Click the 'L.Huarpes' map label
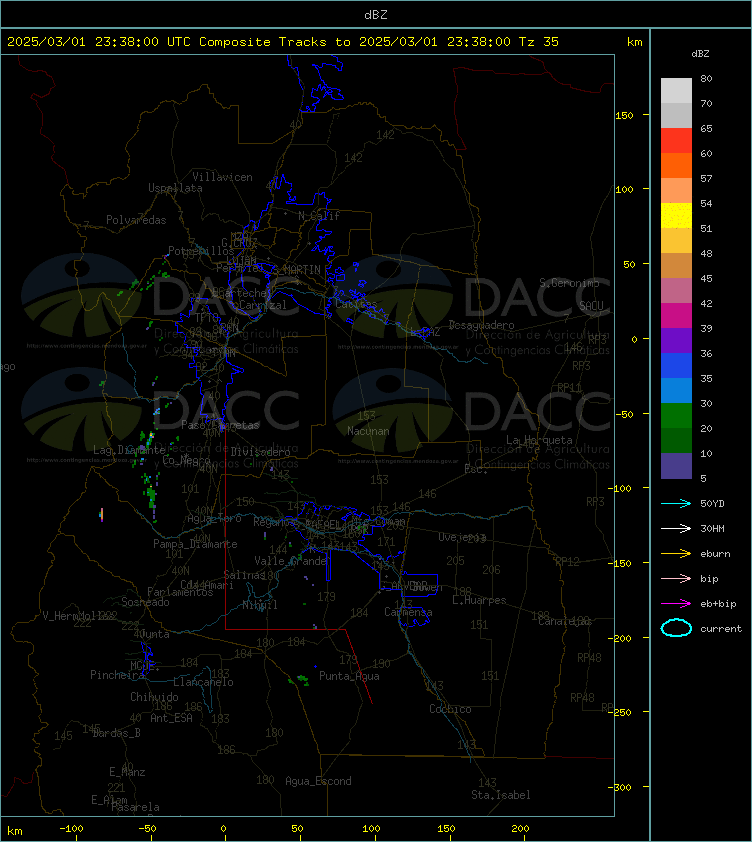The height and width of the screenshot is (842, 752). pos(479,600)
